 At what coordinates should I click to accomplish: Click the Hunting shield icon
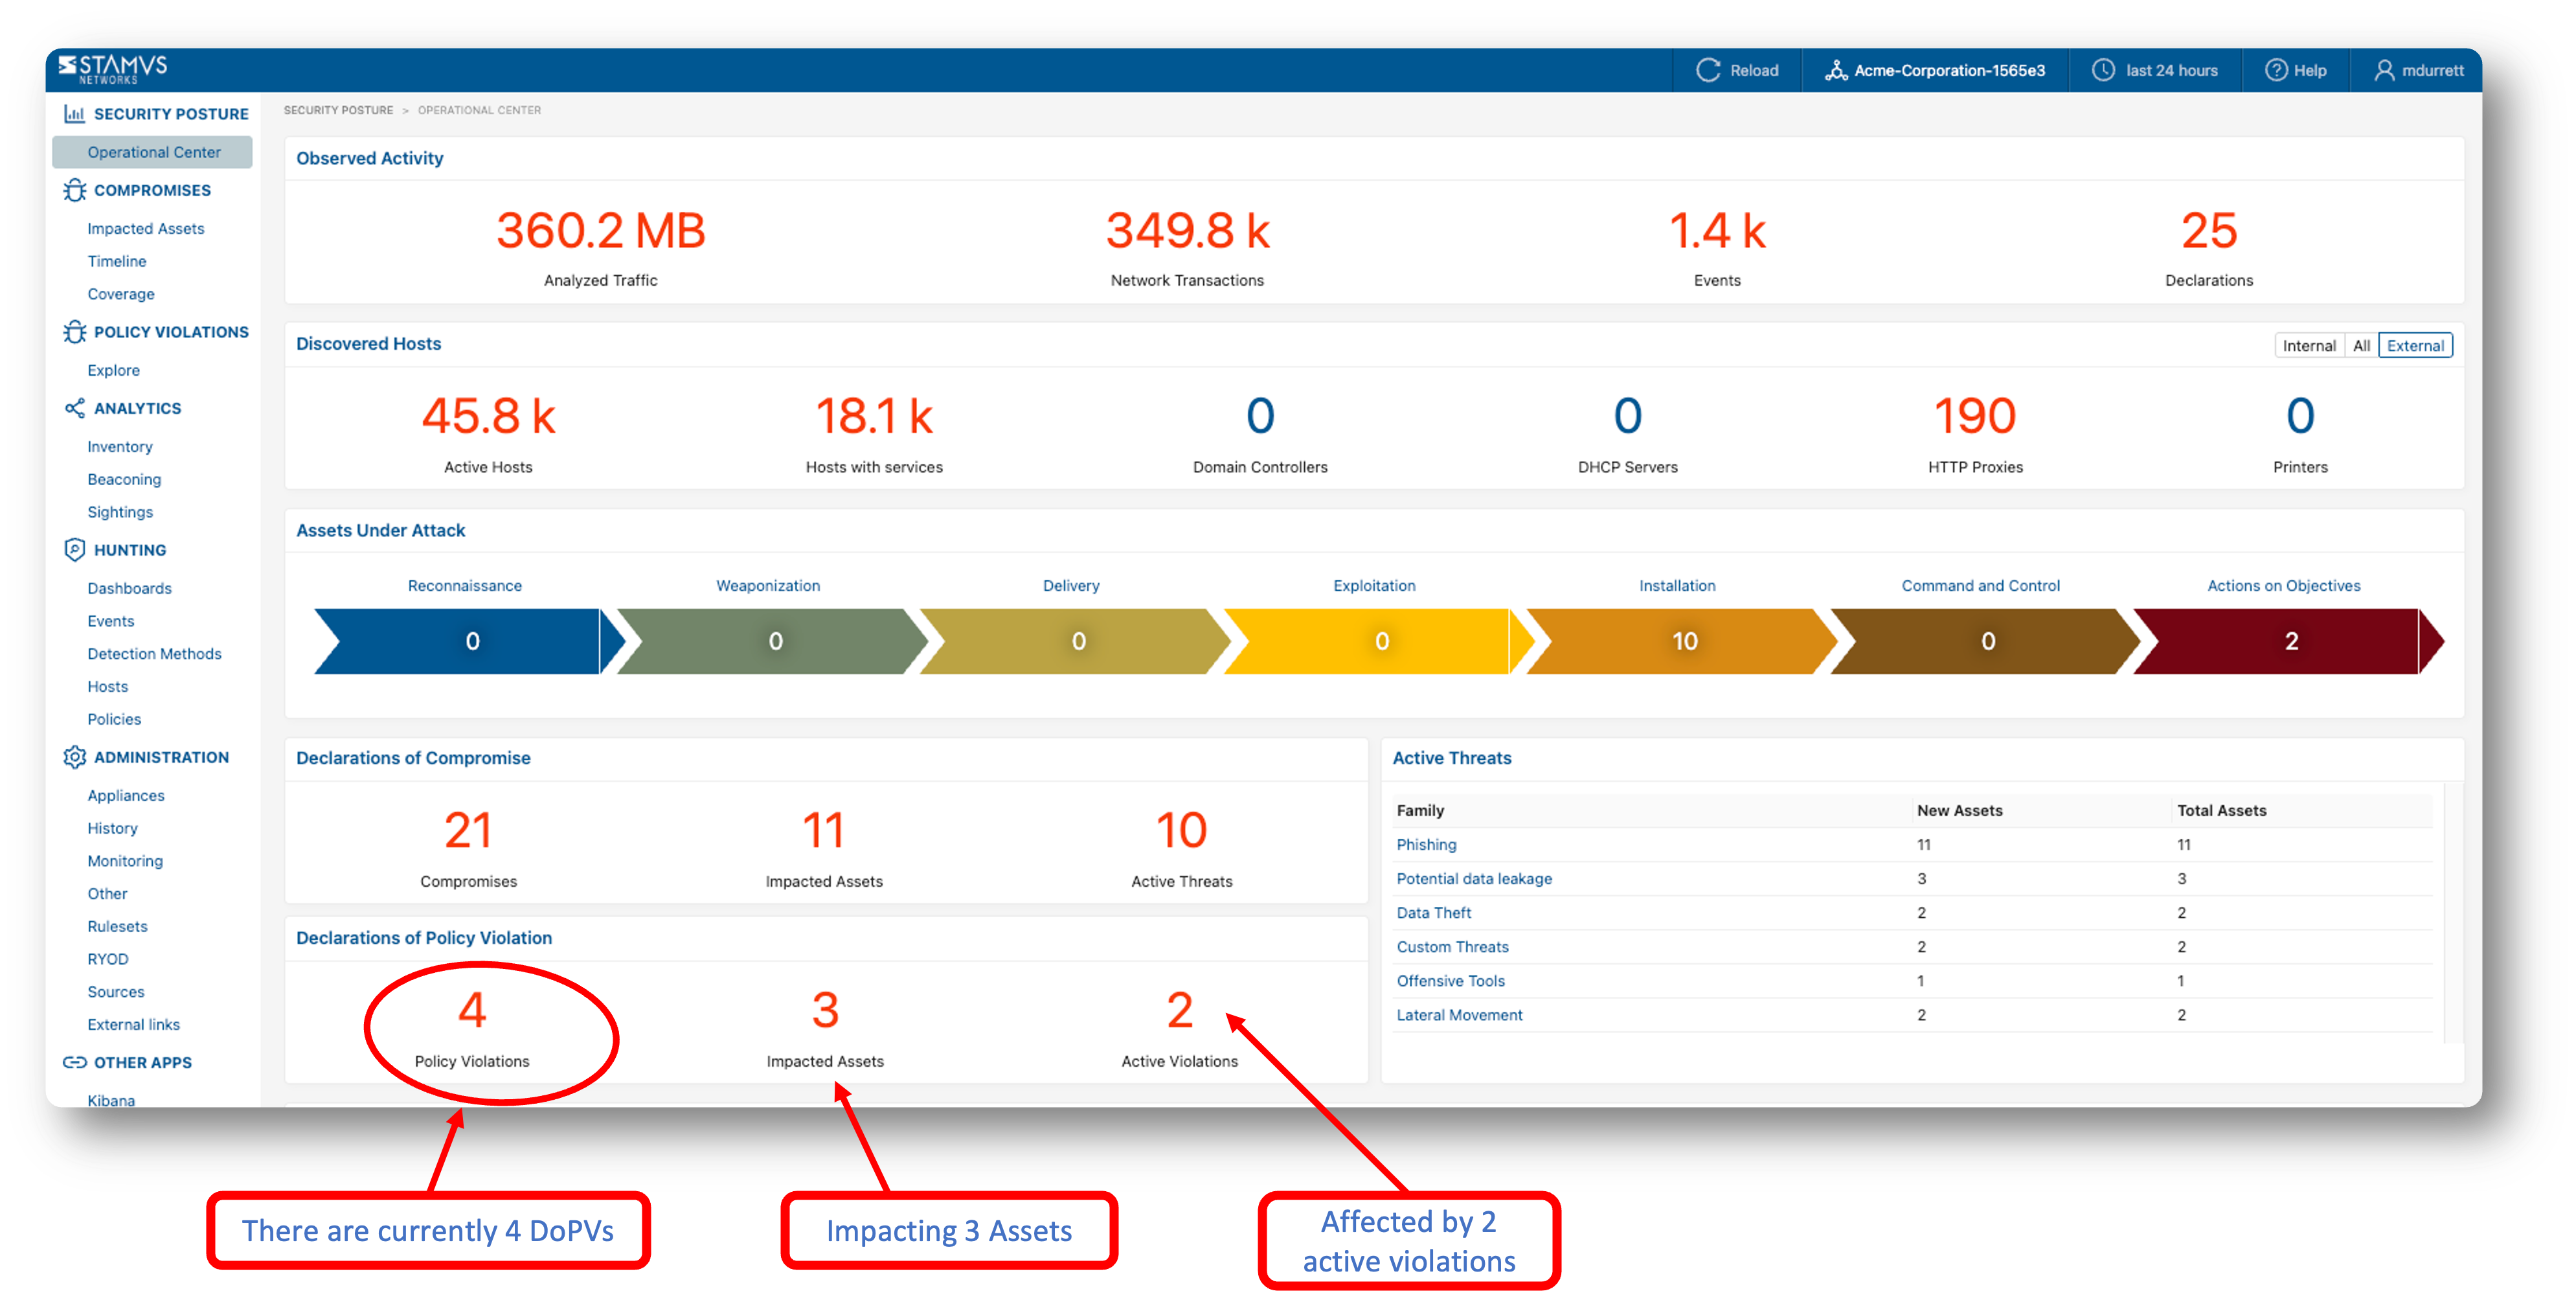pos(74,550)
